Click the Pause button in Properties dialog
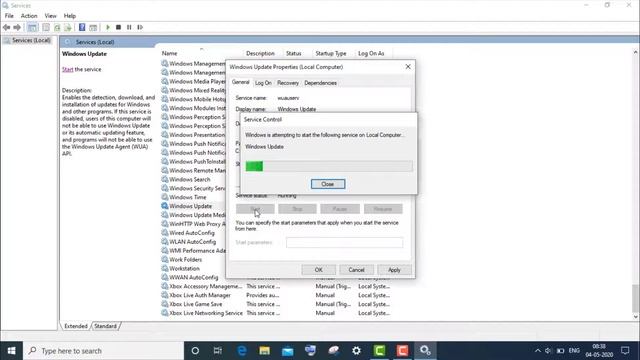Image resolution: width=640 pixels, height=360 pixels. pyautogui.click(x=340, y=209)
